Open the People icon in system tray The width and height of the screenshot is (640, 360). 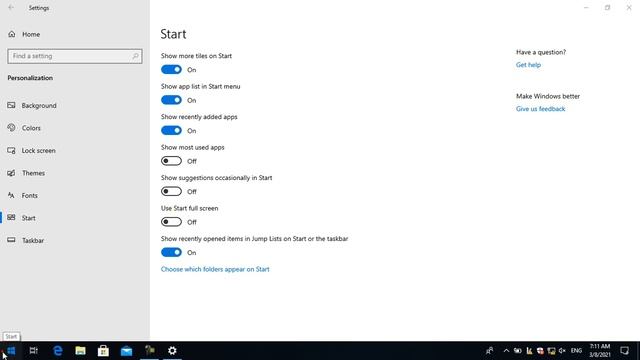tap(489, 351)
